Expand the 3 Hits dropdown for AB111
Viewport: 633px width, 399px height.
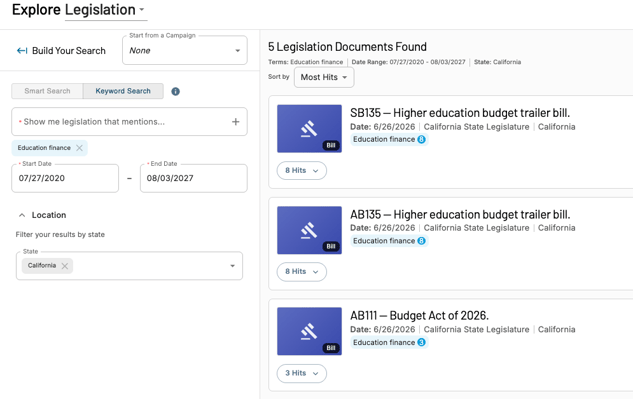302,373
